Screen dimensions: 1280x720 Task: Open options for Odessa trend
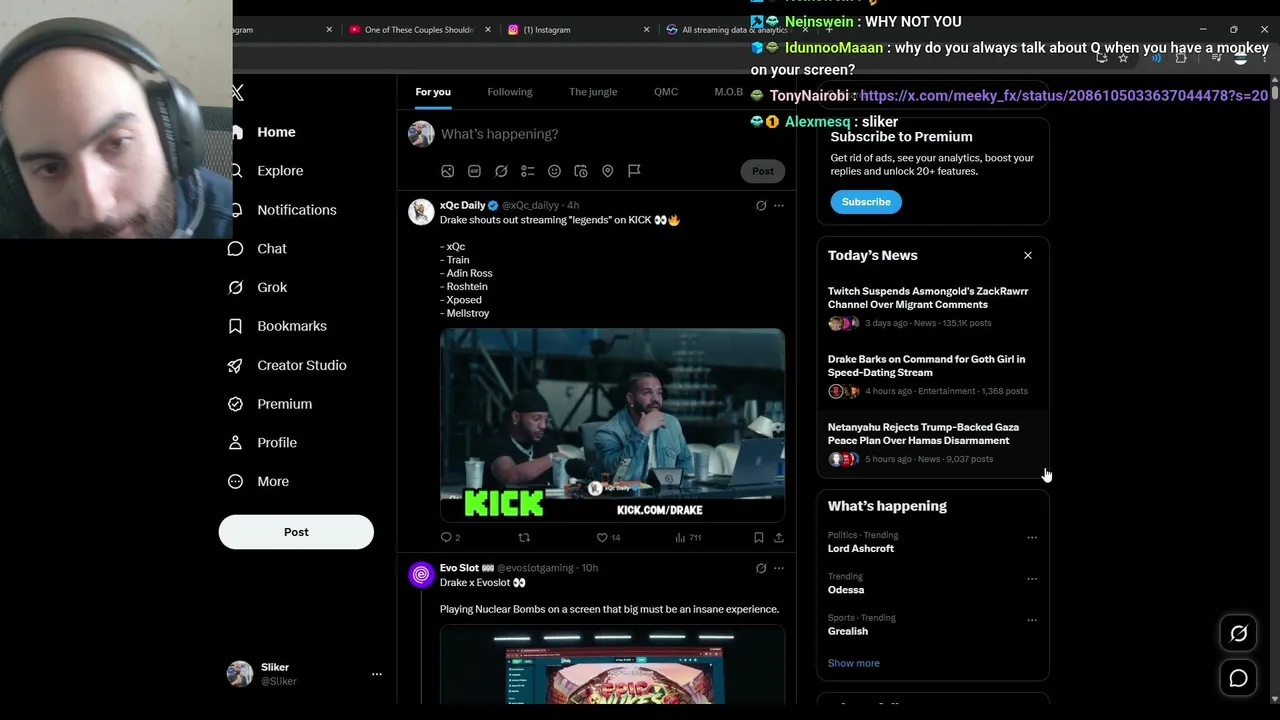(x=1032, y=579)
